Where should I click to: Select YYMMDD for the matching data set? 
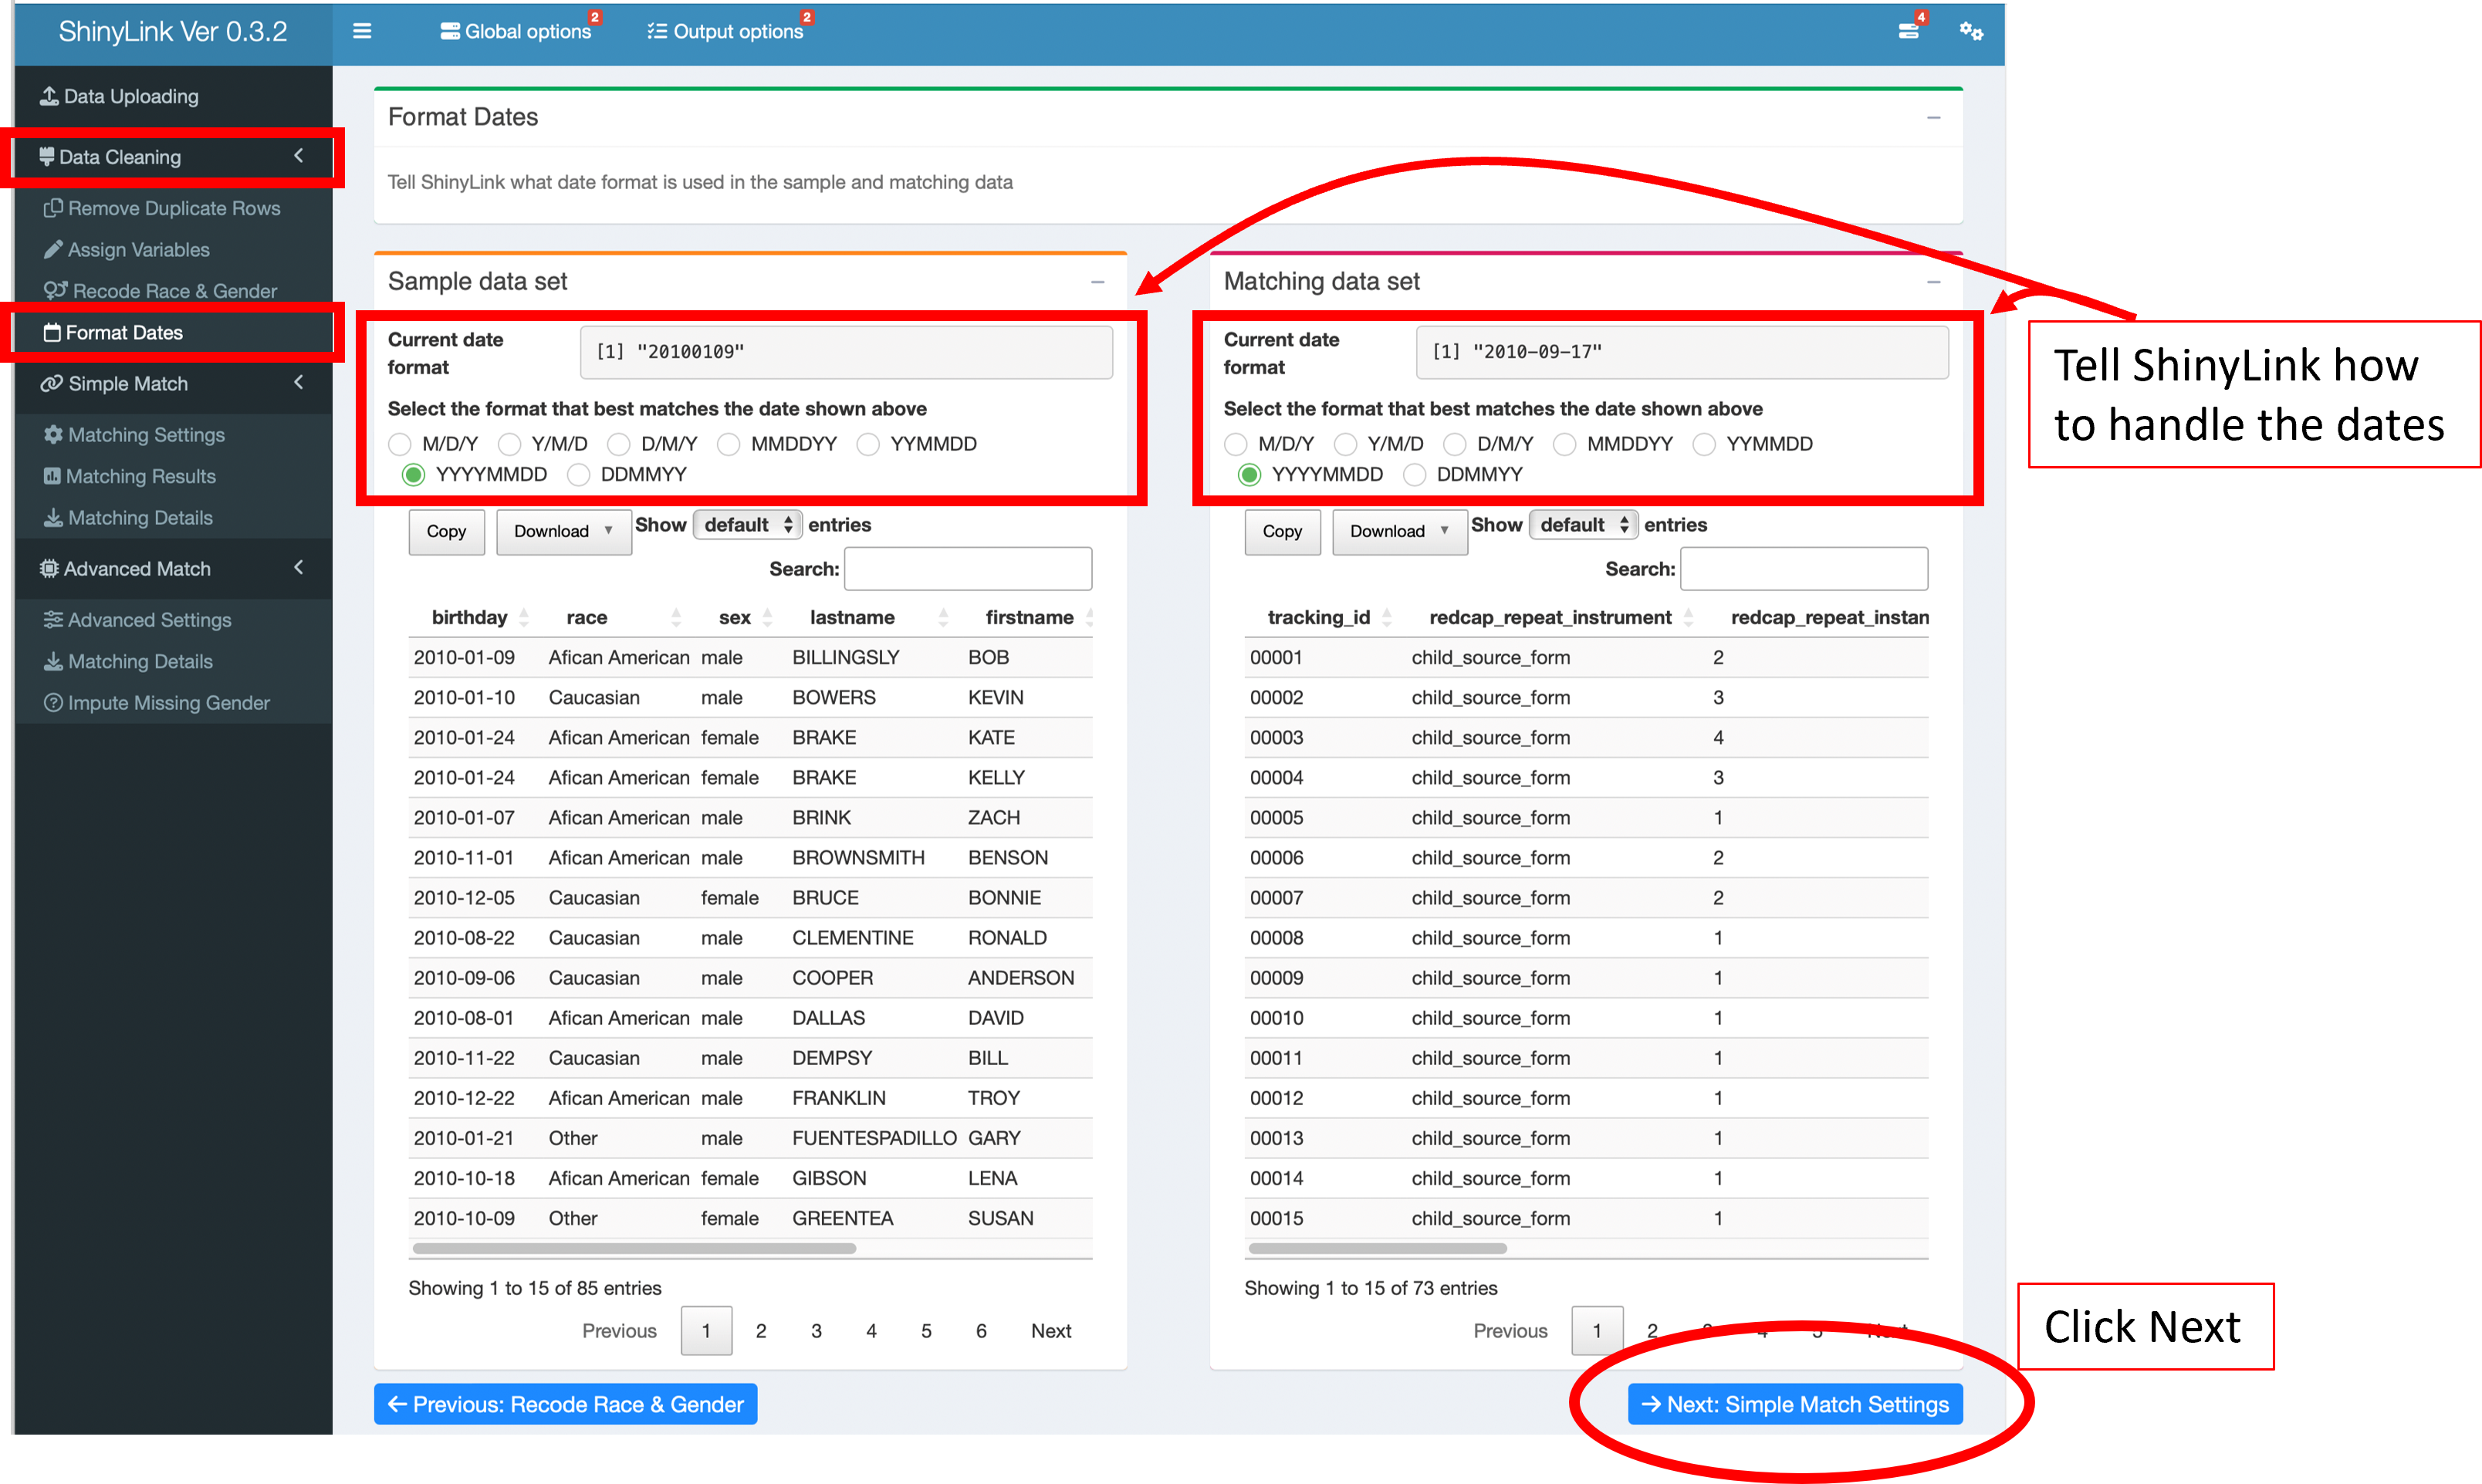pos(1704,444)
